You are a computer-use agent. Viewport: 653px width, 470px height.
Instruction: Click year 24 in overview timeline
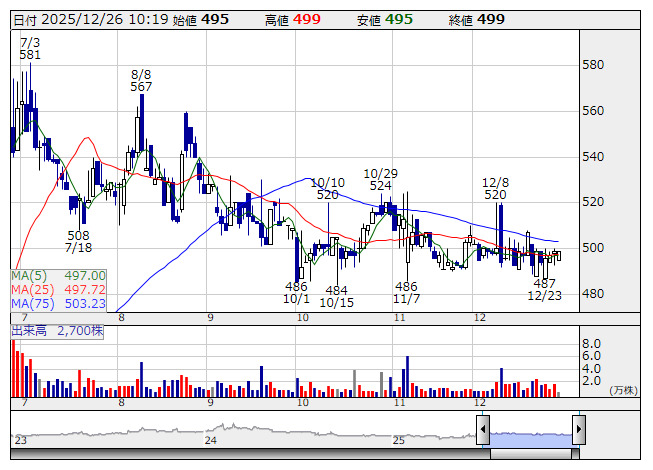tap(211, 440)
